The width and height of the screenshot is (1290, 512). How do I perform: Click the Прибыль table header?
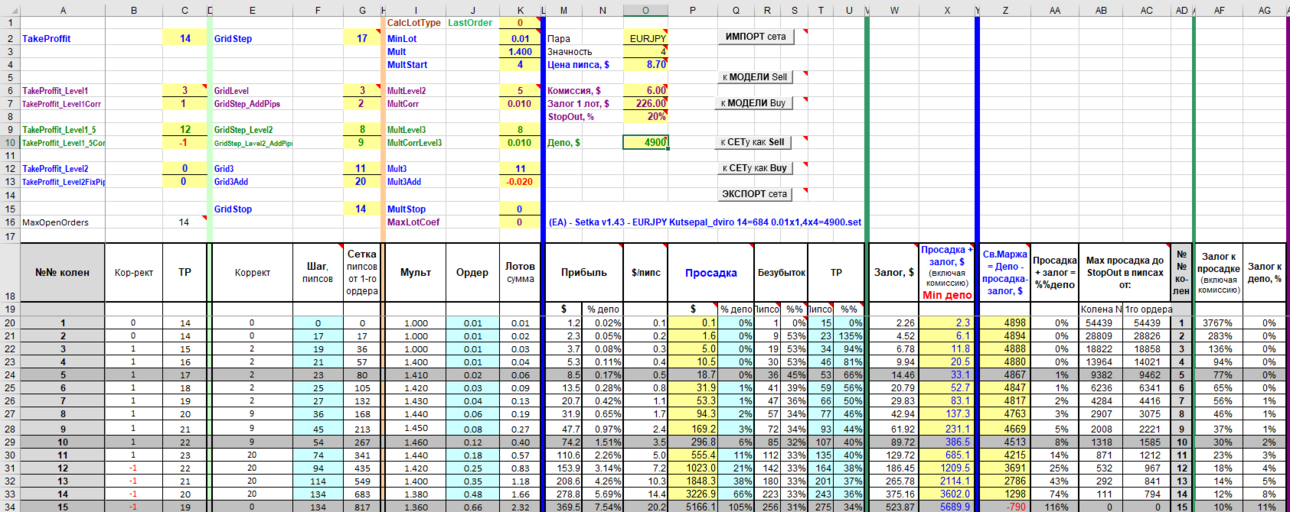pos(583,271)
